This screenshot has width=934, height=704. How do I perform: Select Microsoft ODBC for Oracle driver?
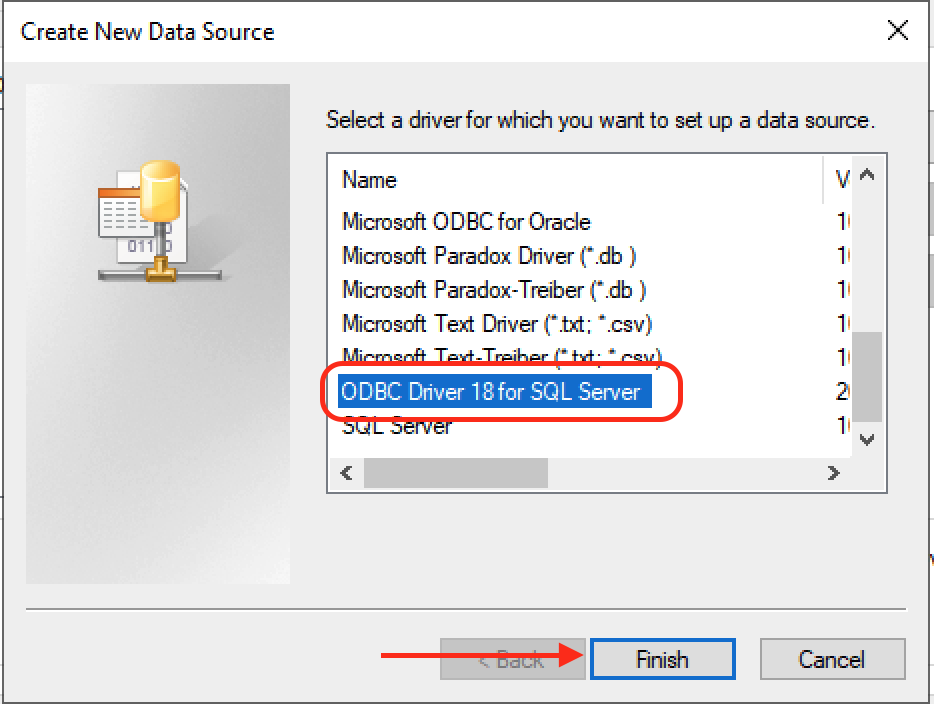(x=466, y=222)
